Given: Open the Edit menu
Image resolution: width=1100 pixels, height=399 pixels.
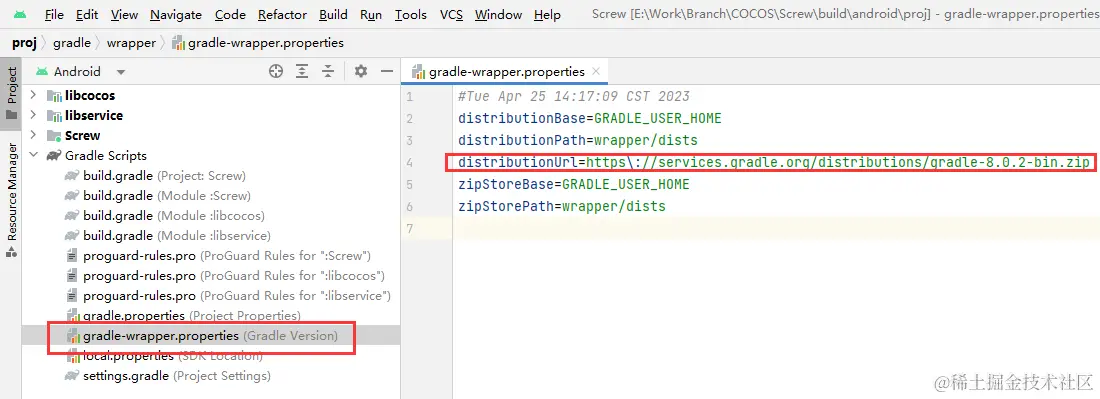Looking at the screenshot, I should pos(87,14).
